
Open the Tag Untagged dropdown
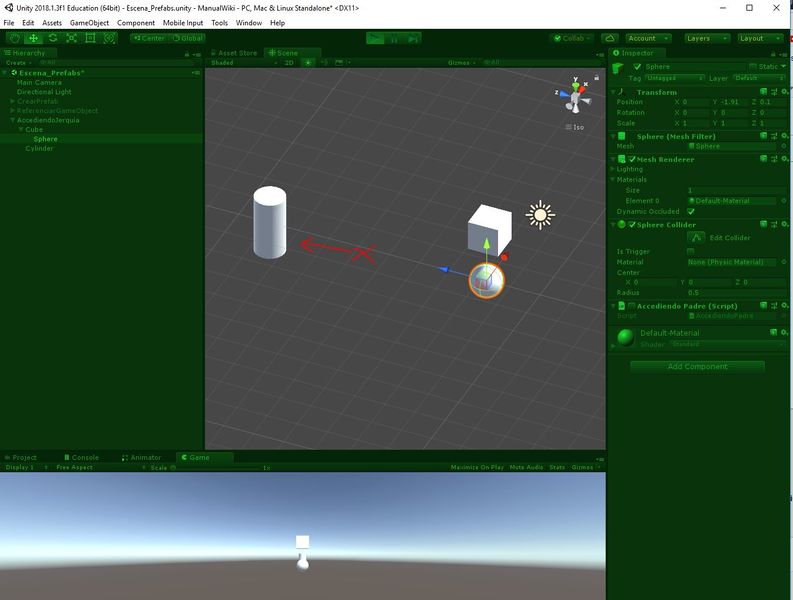point(674,78)
